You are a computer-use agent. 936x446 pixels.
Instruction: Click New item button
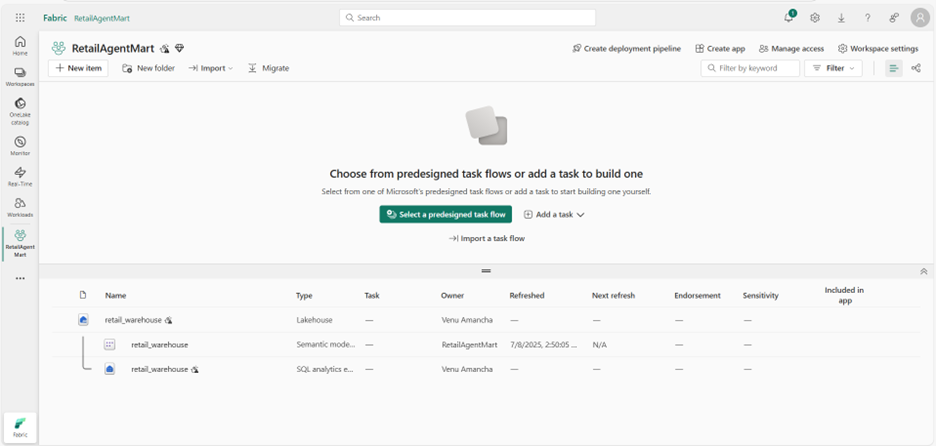[78, 68]
